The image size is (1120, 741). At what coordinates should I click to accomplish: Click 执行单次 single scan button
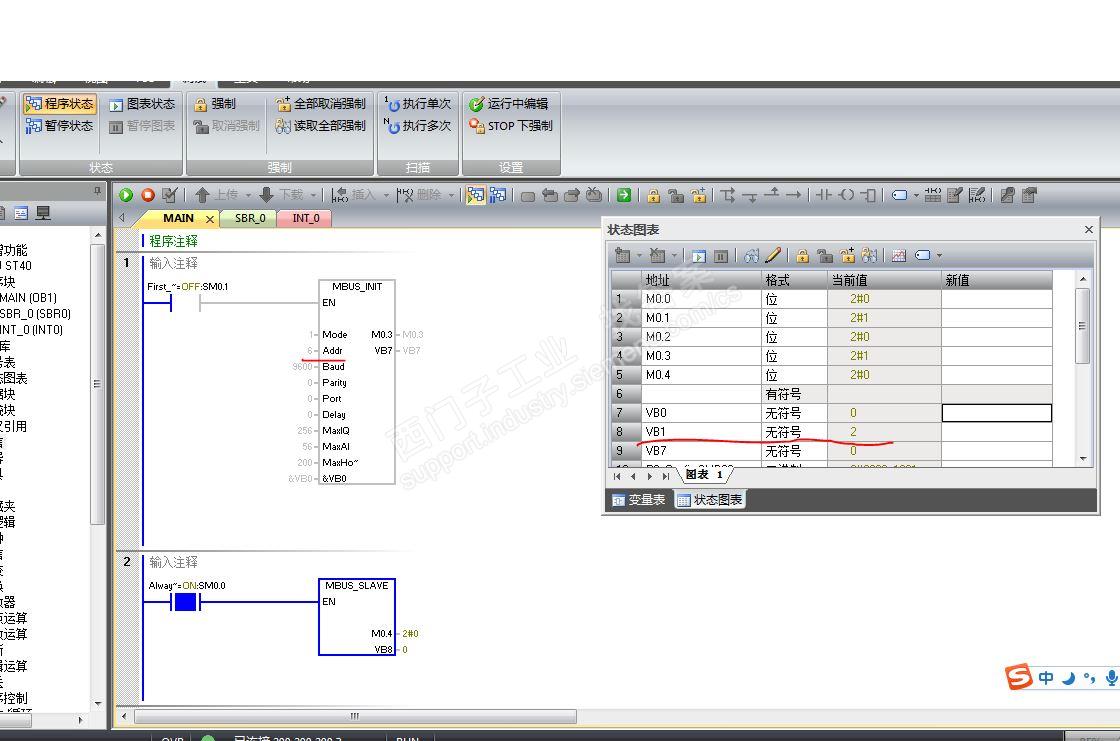tap(418, 104)
